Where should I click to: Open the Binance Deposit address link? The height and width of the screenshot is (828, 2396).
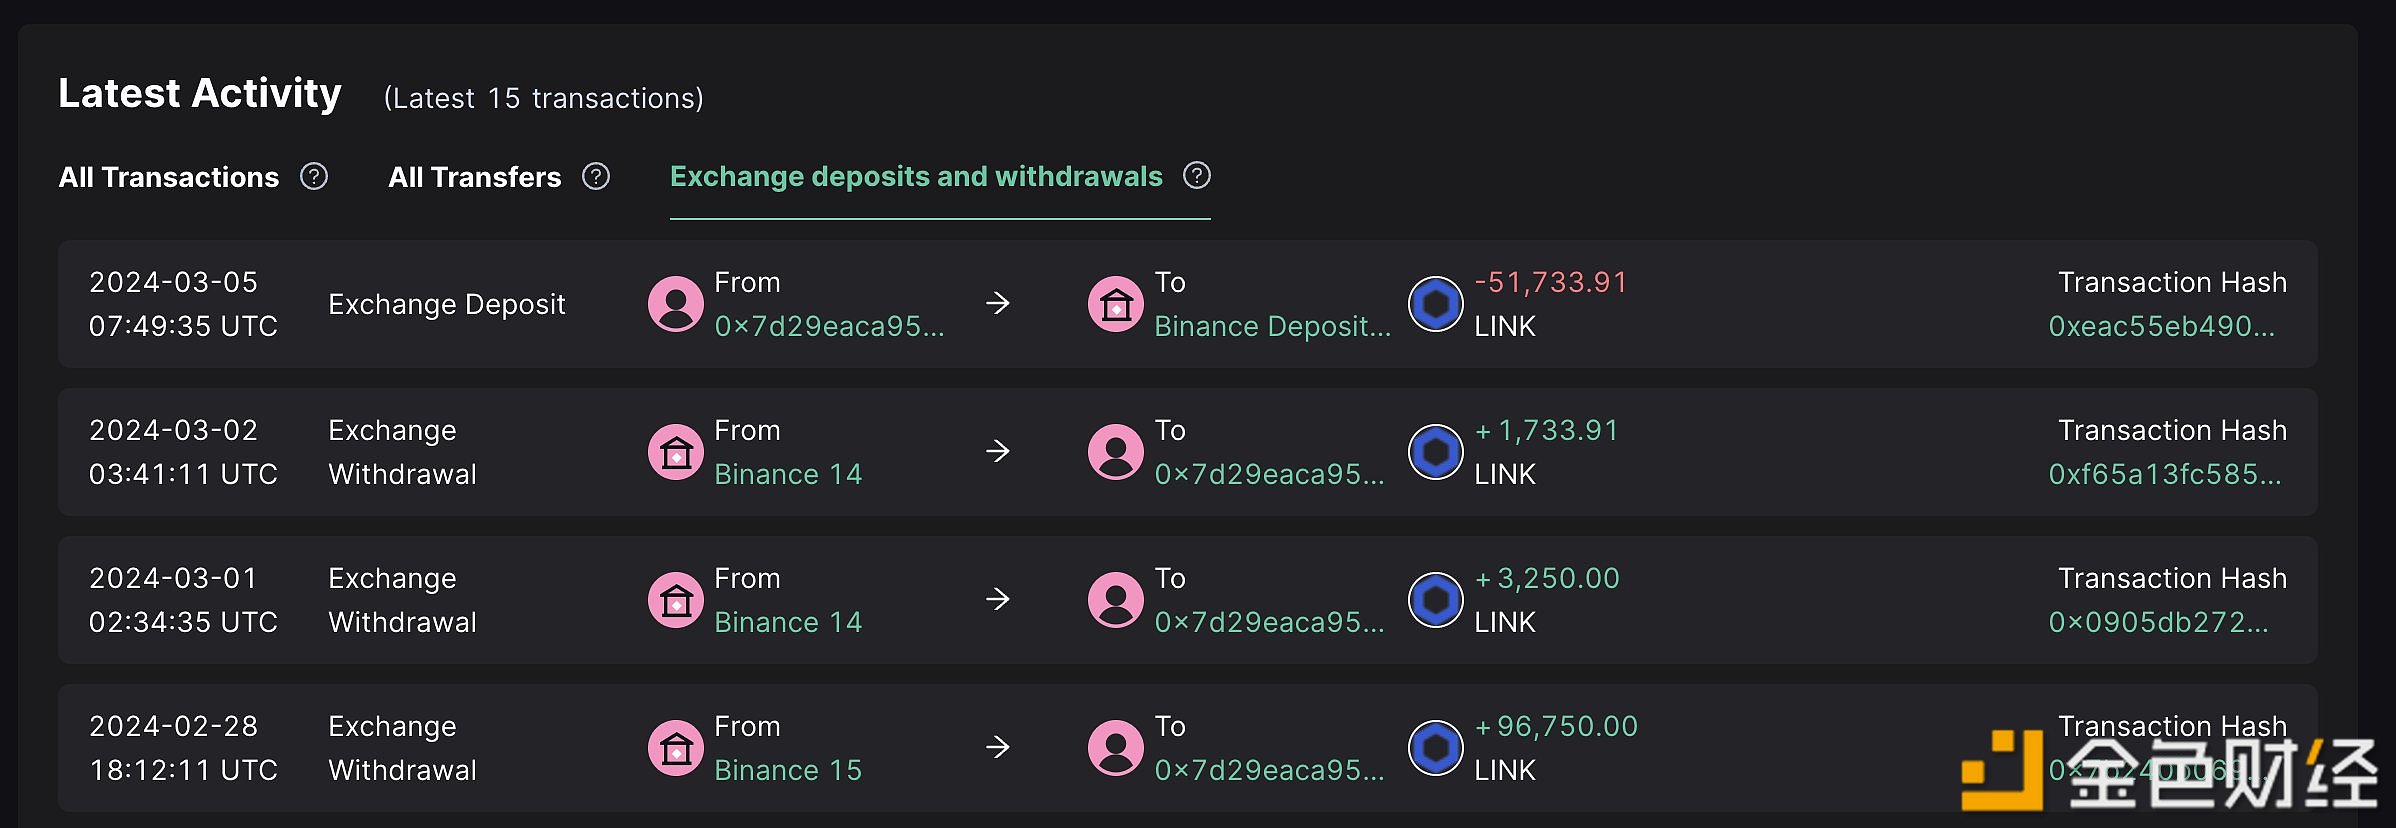pos(1272,326)
